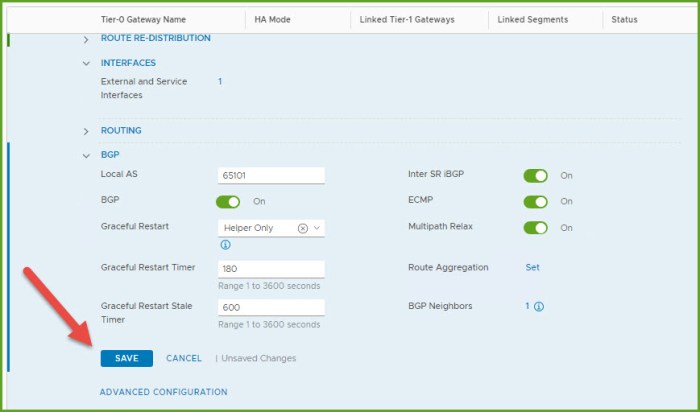Image resolution: width=700 pixels, height=412 pixels.
Task: Open the BGP Neighbors count link
Action: pyautogui.click(x=528, y=307)
